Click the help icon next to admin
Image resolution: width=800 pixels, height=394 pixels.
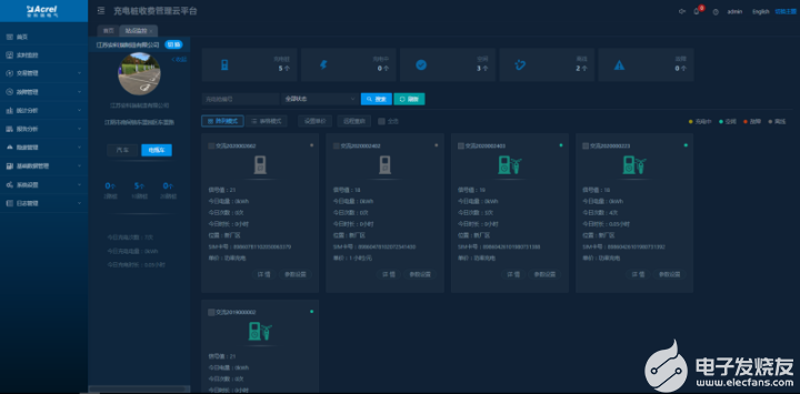point(716,12)
